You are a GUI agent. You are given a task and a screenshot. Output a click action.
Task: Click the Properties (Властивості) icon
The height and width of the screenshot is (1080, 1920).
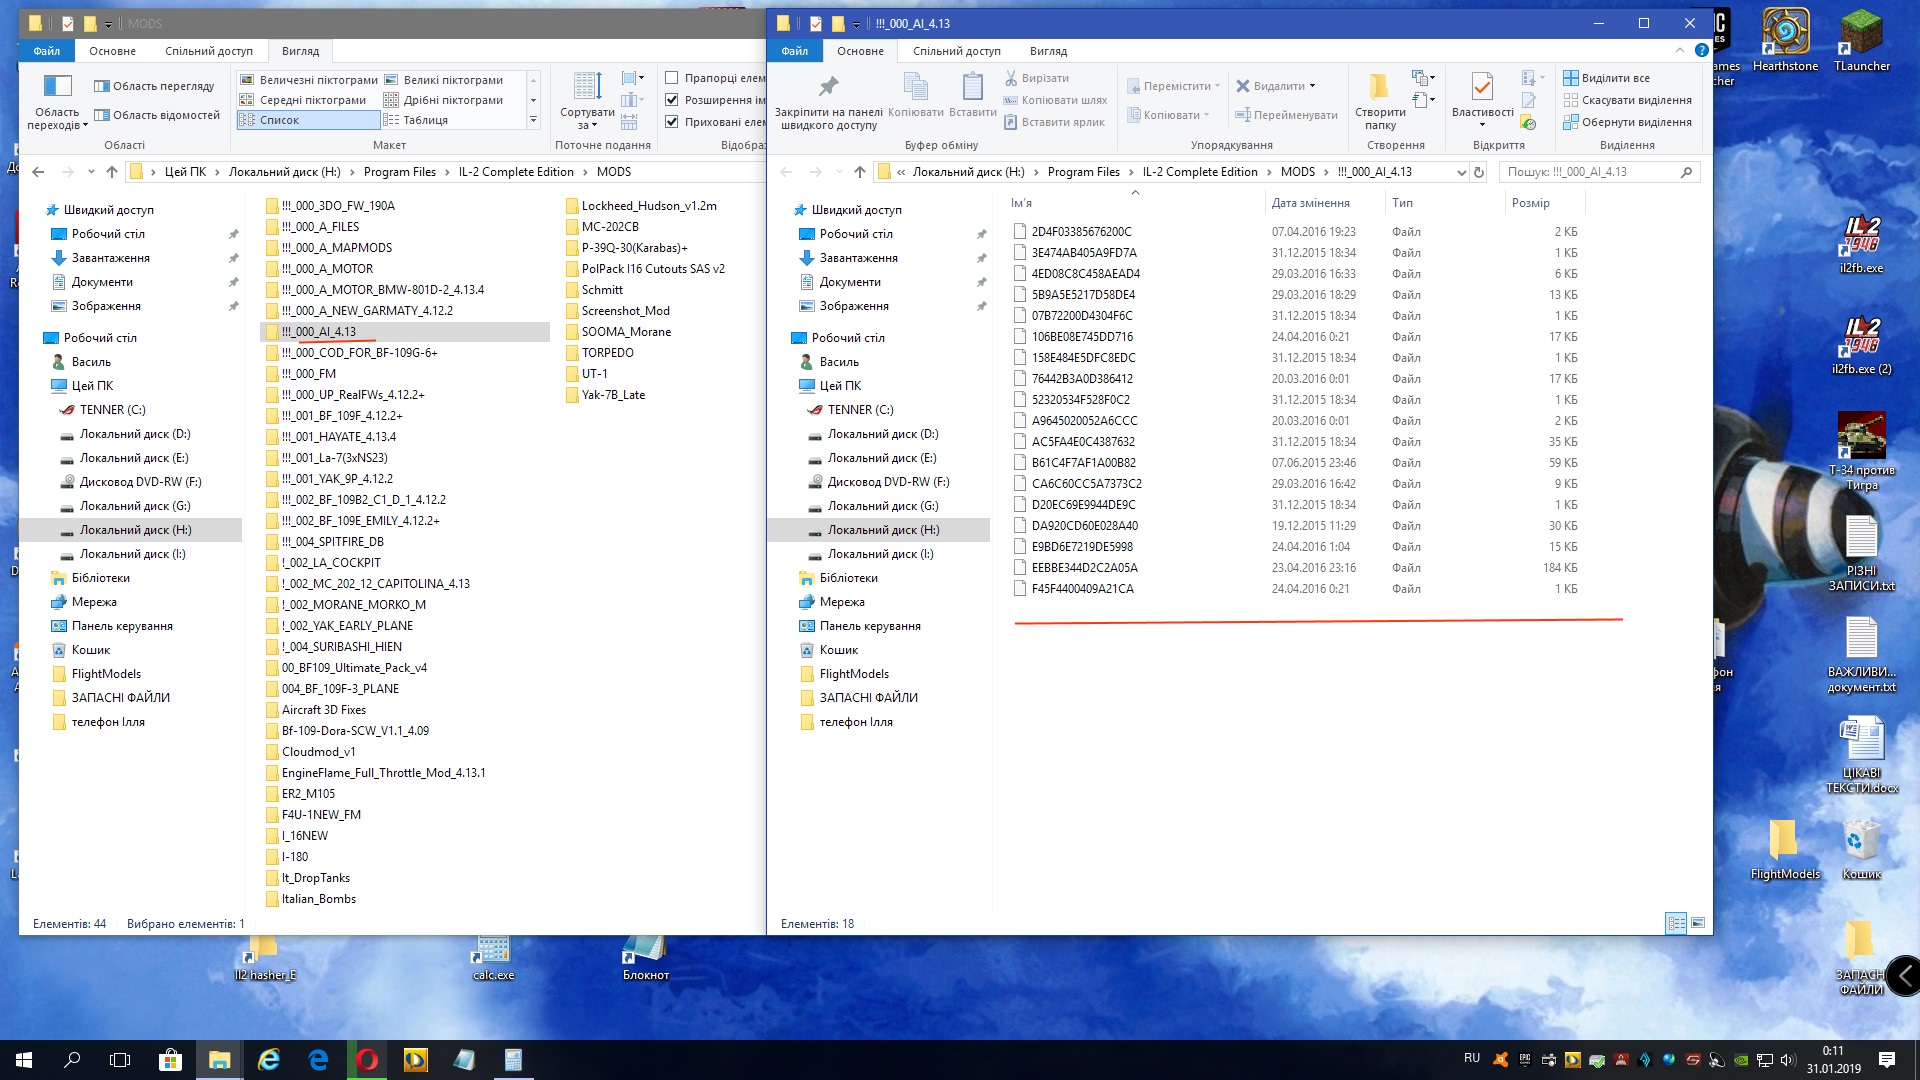coord(1482,88)
